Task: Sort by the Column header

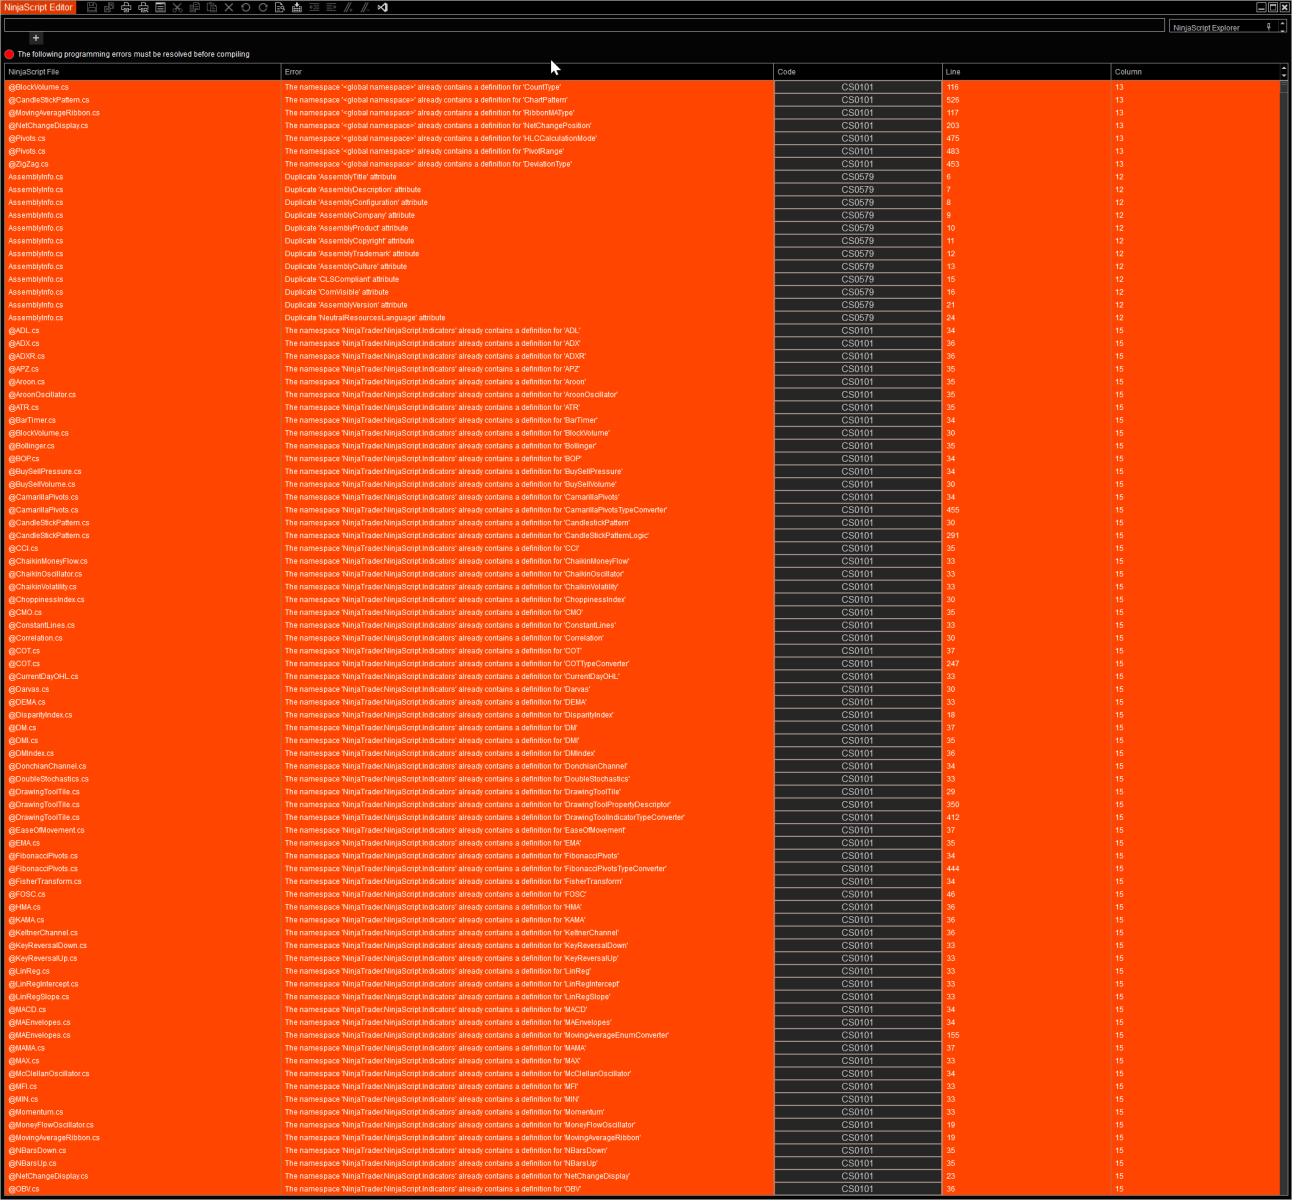Action: [x=1195, y=72]
